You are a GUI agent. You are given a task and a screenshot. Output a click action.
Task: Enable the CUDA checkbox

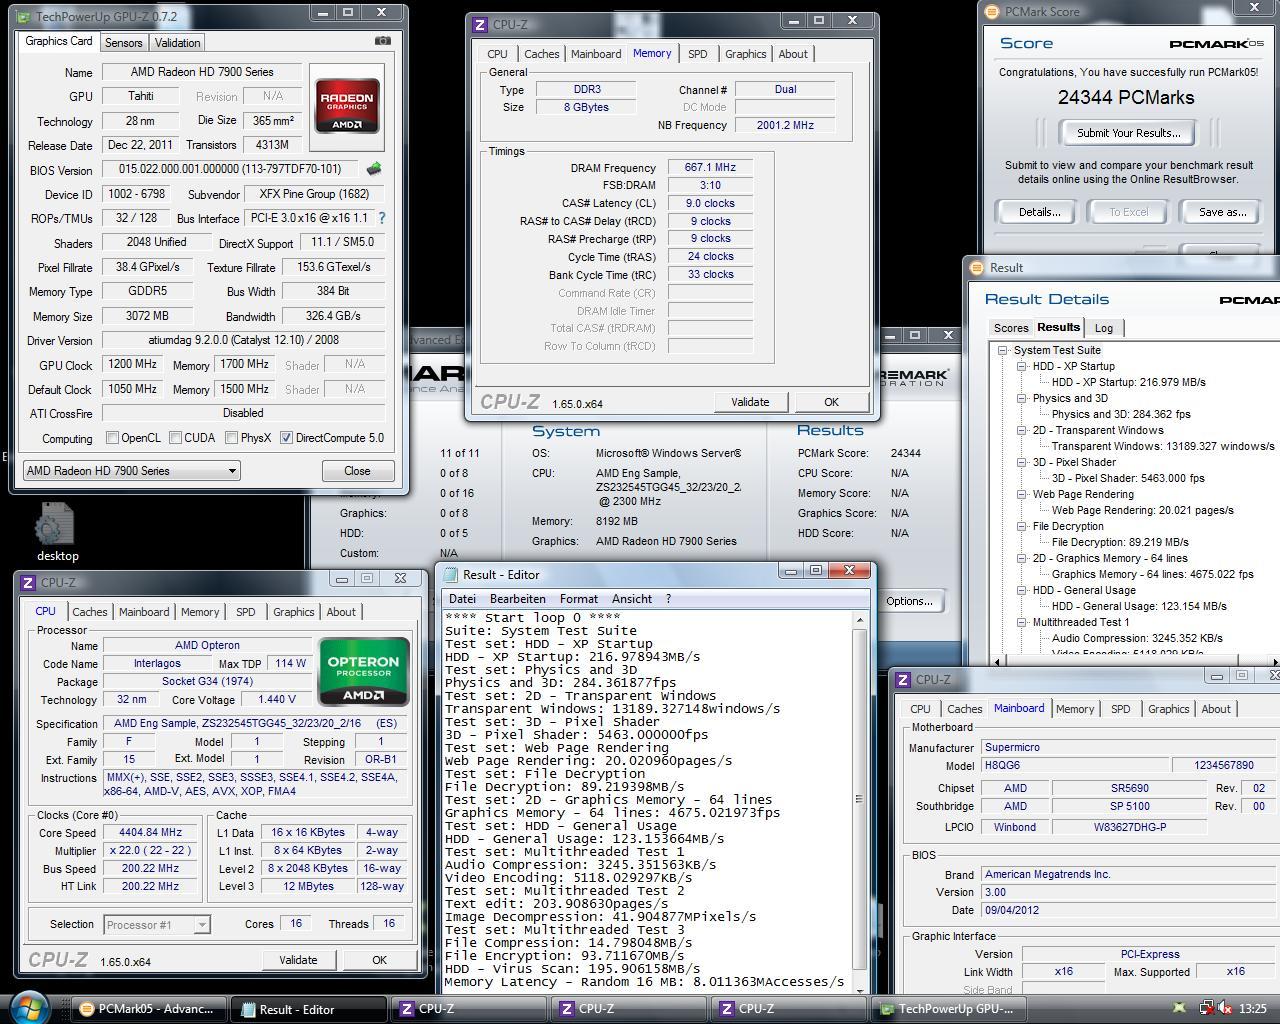176,438
